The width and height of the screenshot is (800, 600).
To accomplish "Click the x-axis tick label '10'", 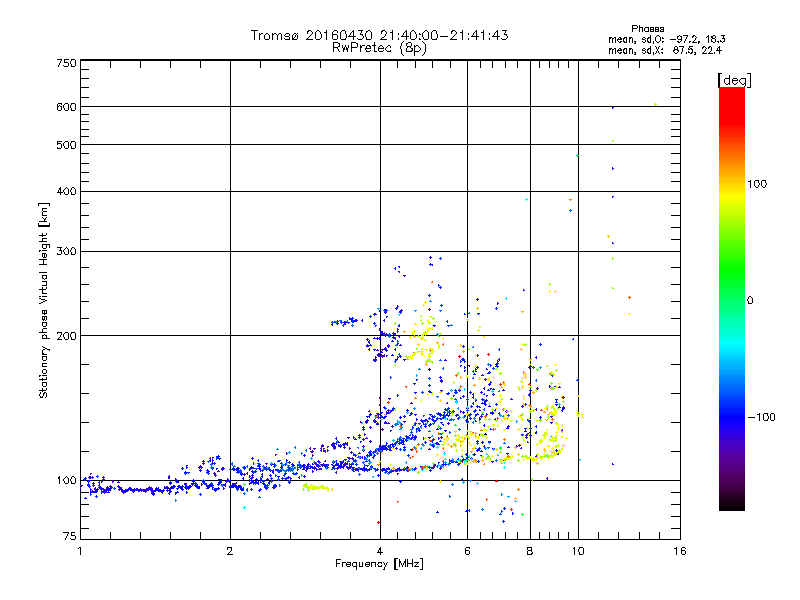I will click(578, 551).
